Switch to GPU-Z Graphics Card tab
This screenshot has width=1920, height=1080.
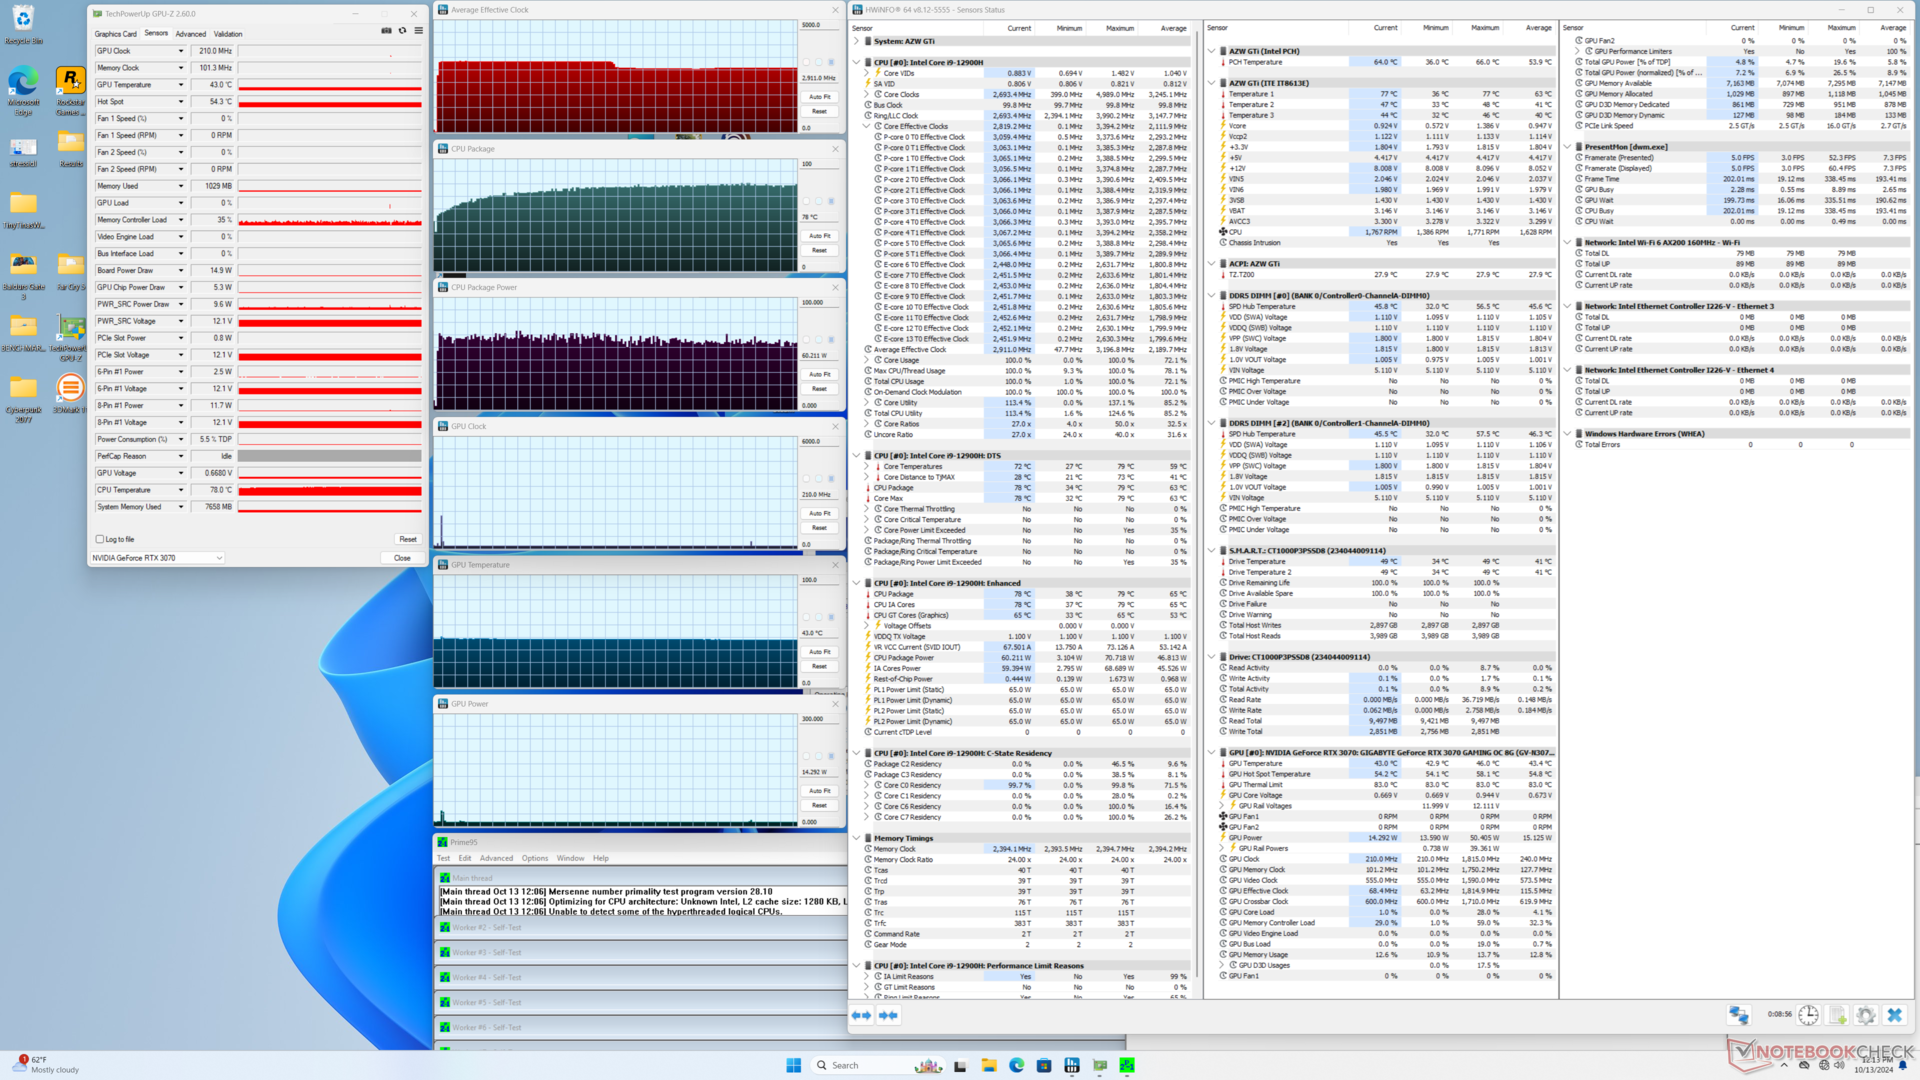pos(116,34)
